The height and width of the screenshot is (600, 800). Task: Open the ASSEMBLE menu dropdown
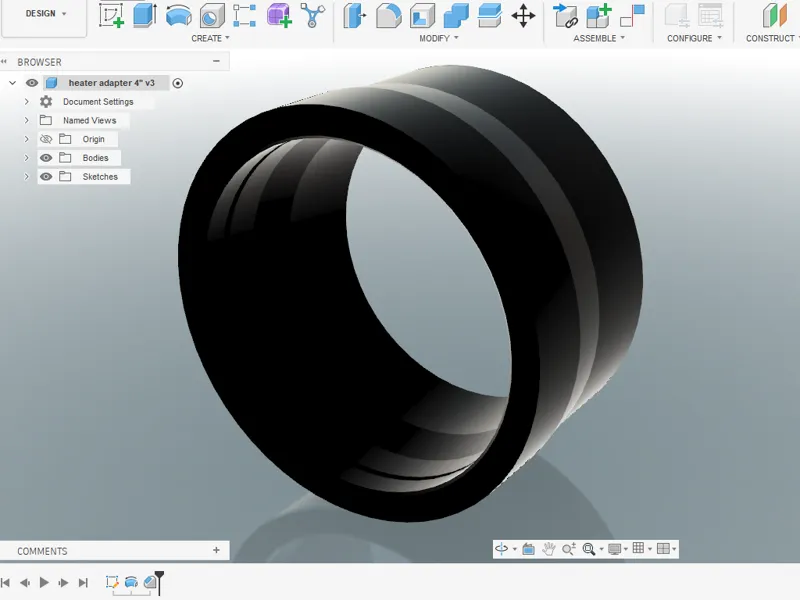599,38
